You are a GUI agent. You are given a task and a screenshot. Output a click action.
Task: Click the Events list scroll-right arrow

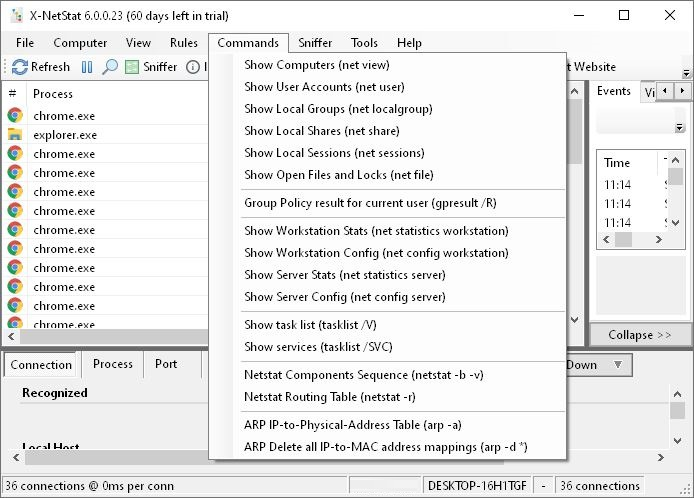[659, 239]
